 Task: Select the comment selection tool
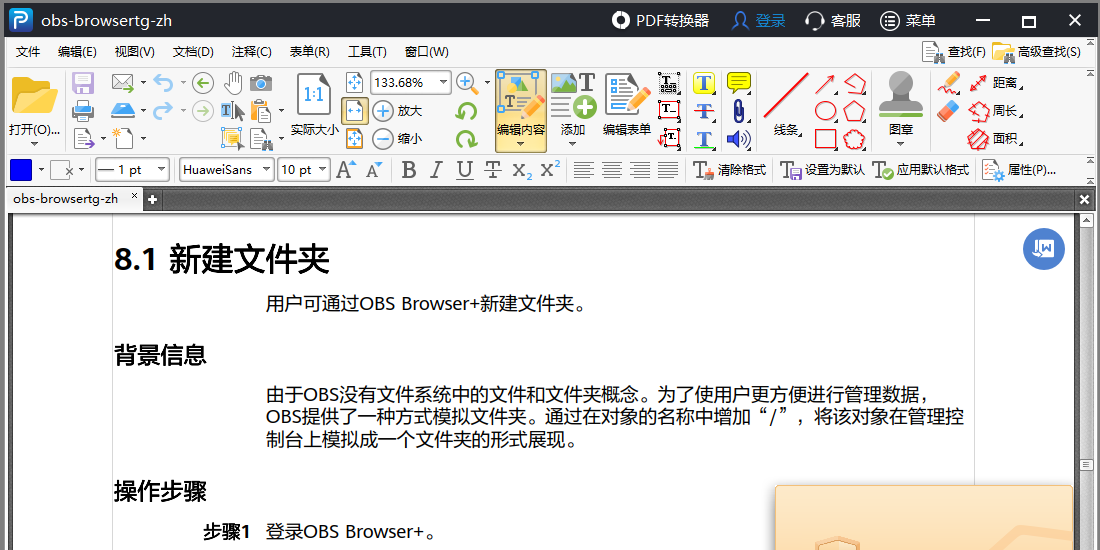point(232,138)
